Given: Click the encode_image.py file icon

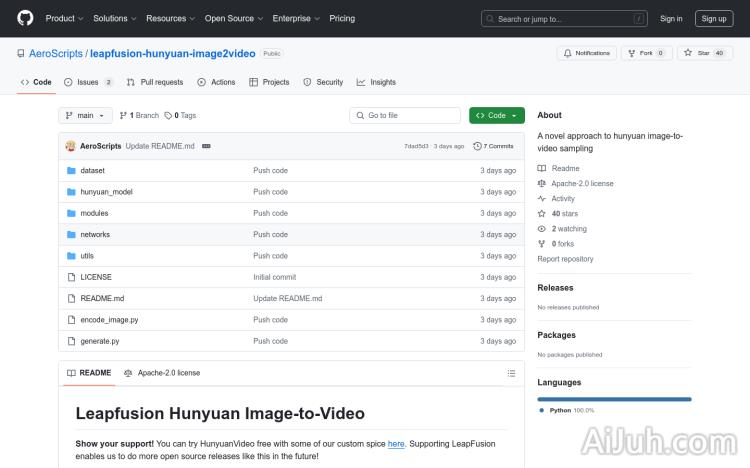Looking at the screenshot, I should click(x=71, y=320).
